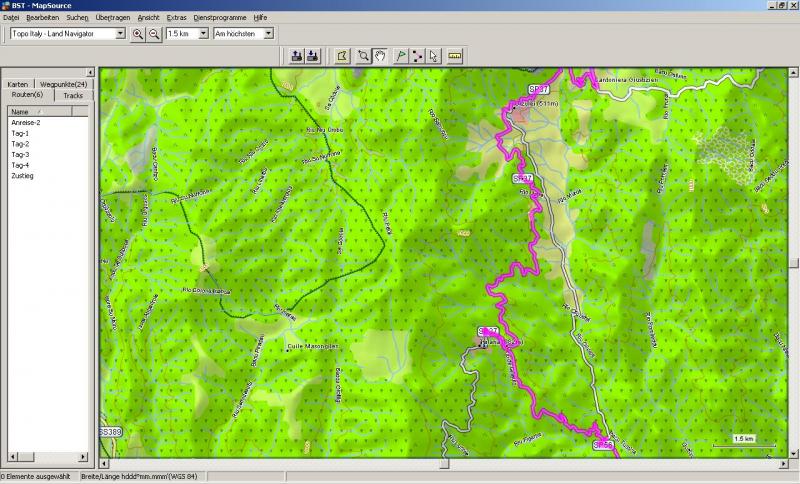Click the map's vertical scrollbar thumb
The image size is (800, 484).
(794, 263)
